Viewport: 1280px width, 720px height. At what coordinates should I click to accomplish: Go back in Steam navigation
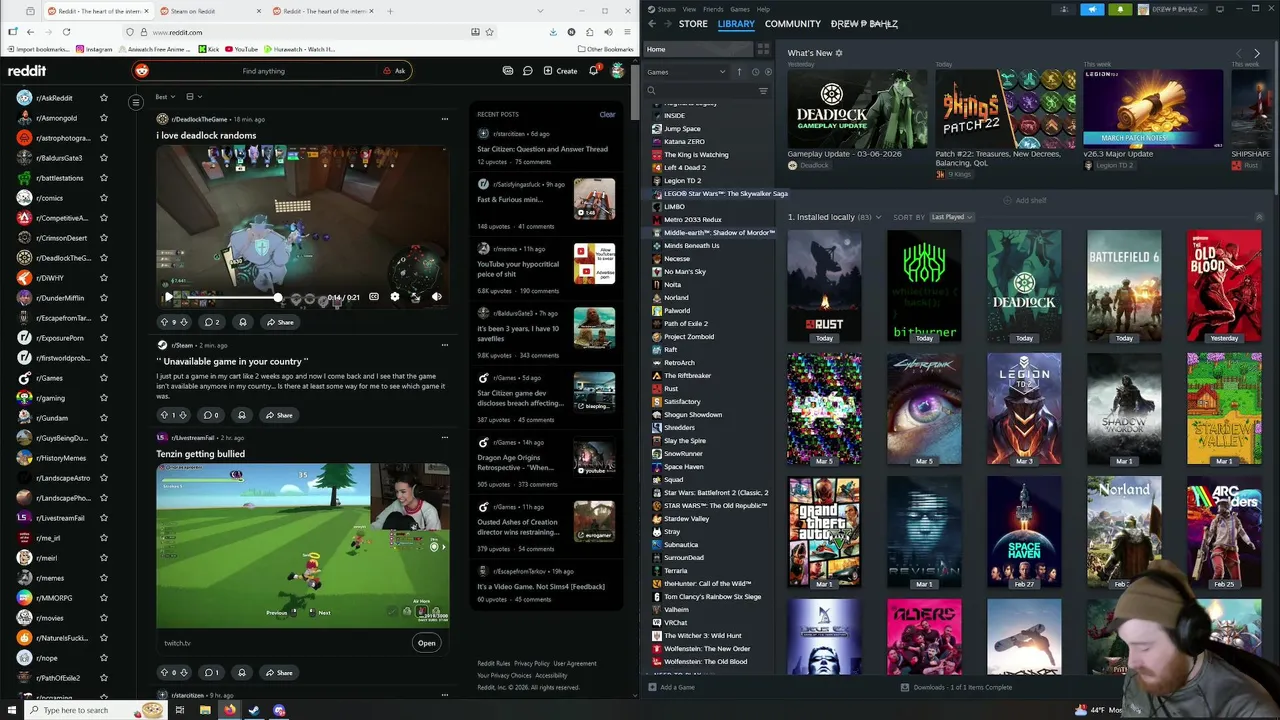[x=653, y=24]
